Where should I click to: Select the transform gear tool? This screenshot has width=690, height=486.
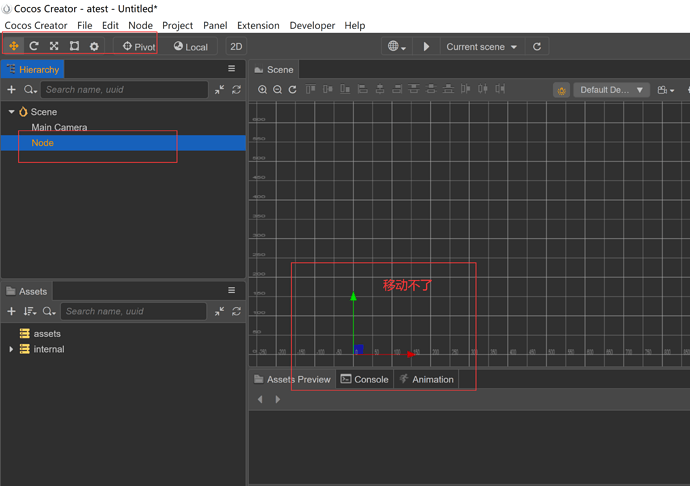coord(94,46)
